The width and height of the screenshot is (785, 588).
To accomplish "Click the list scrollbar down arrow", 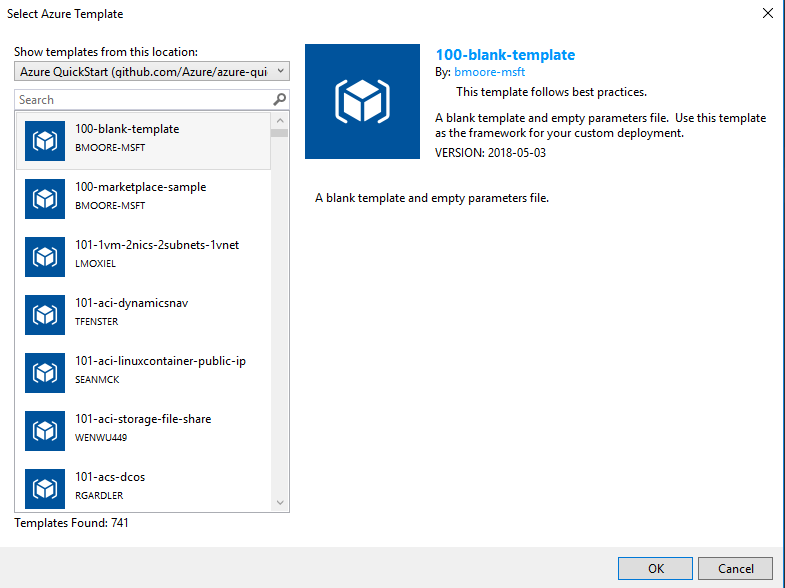I will [x=280, y=502].
